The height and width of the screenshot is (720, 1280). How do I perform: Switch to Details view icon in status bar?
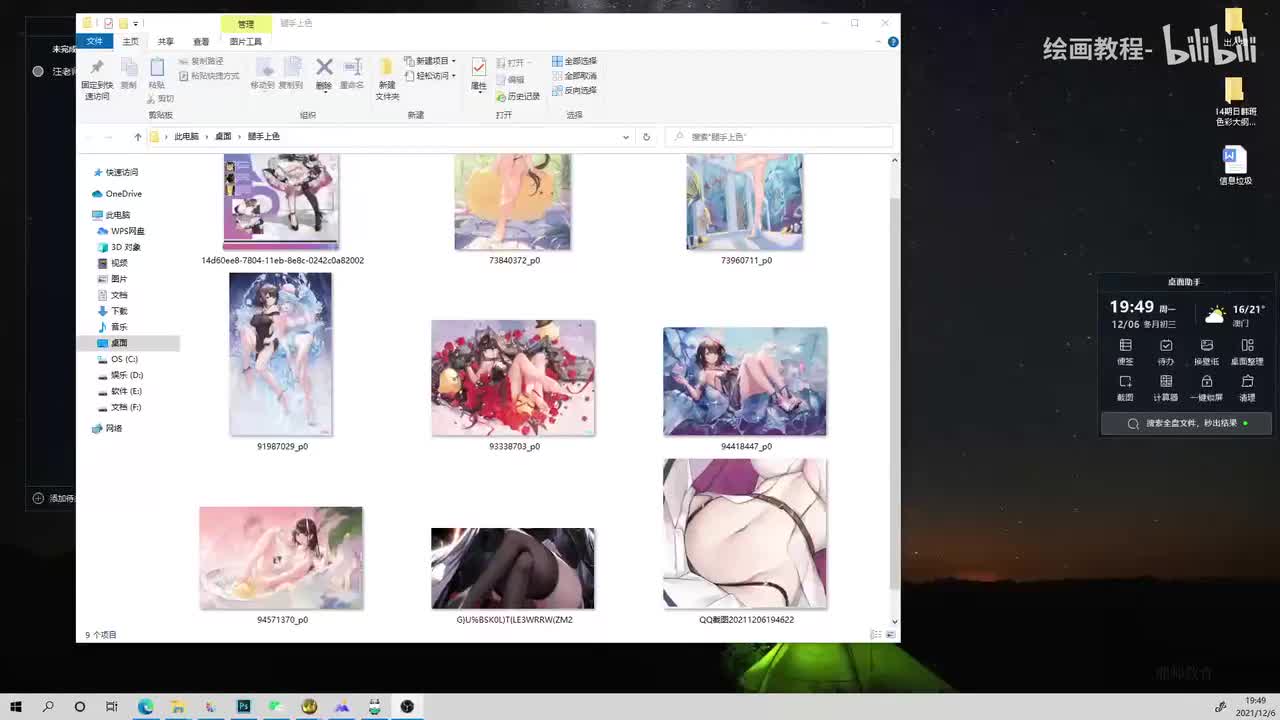(x=876, y=635)
